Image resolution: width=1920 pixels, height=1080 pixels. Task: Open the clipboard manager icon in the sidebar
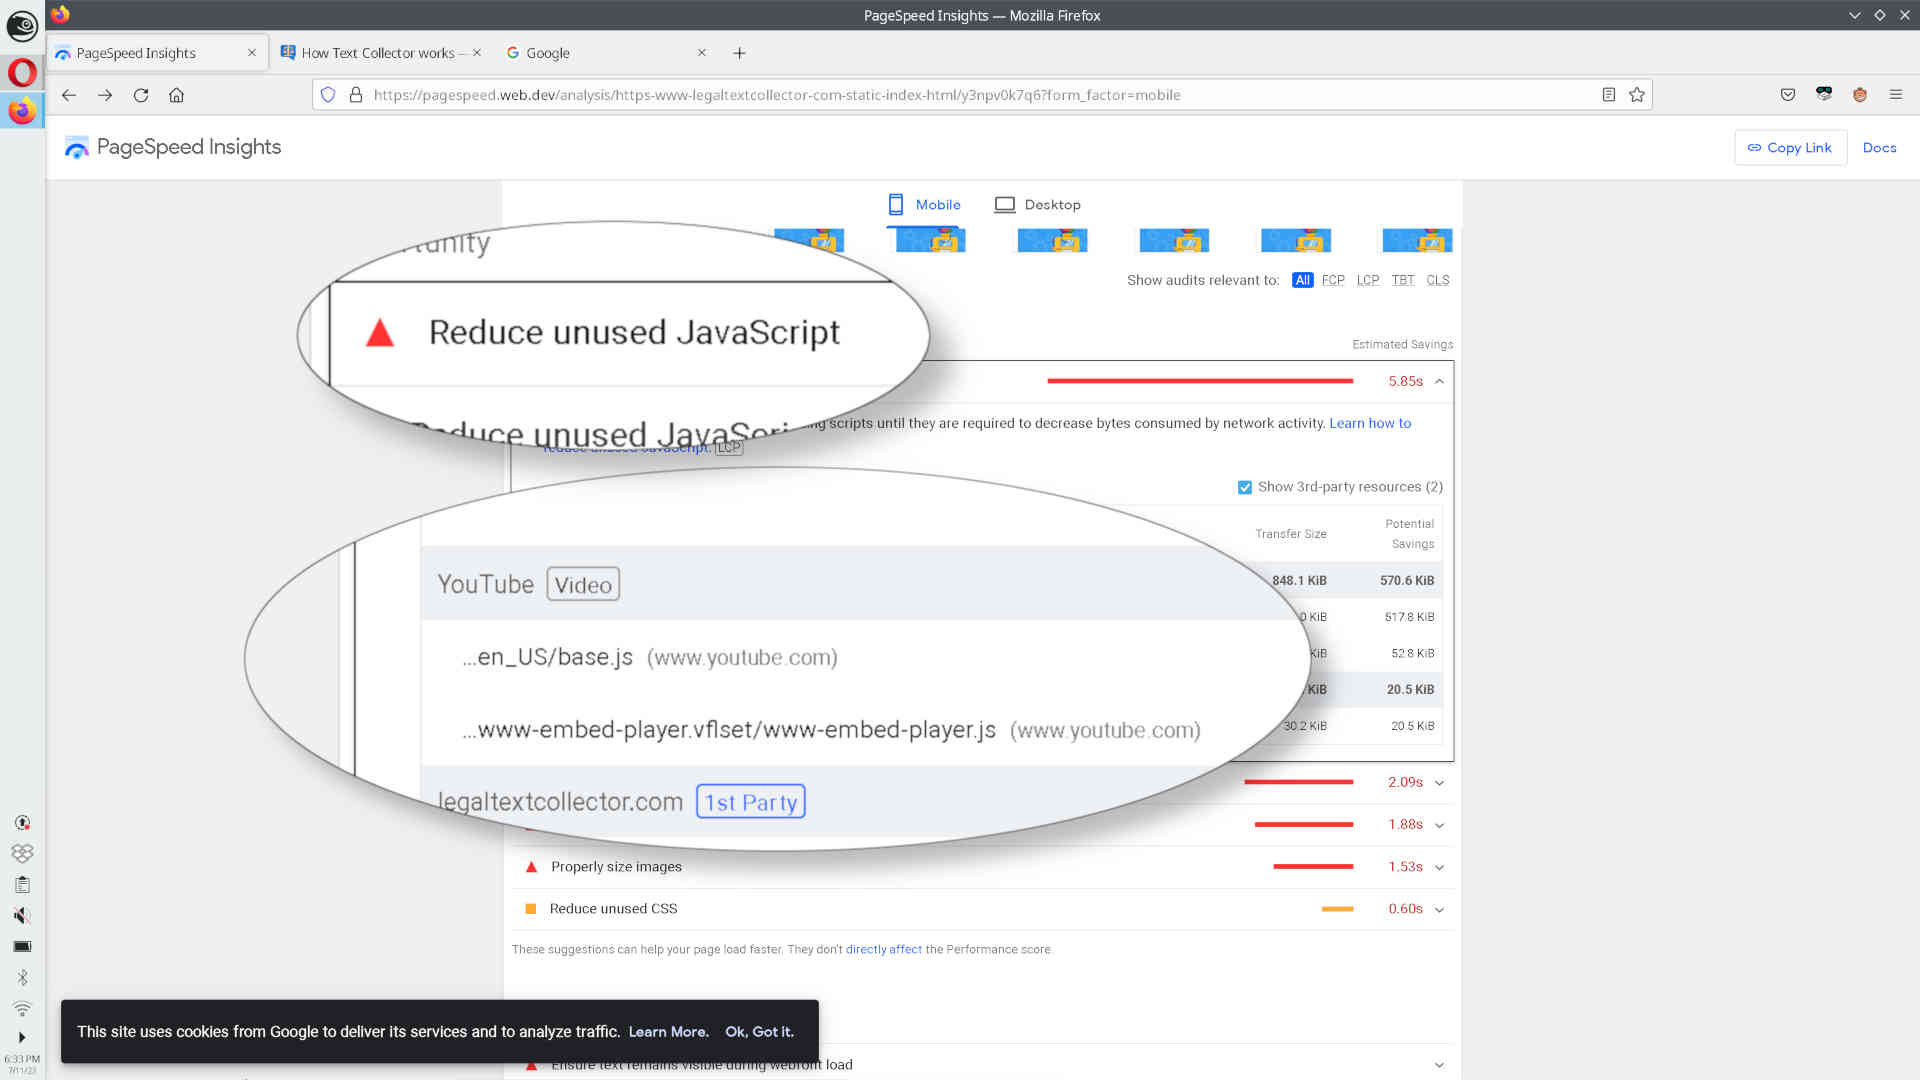coord(22,884)
